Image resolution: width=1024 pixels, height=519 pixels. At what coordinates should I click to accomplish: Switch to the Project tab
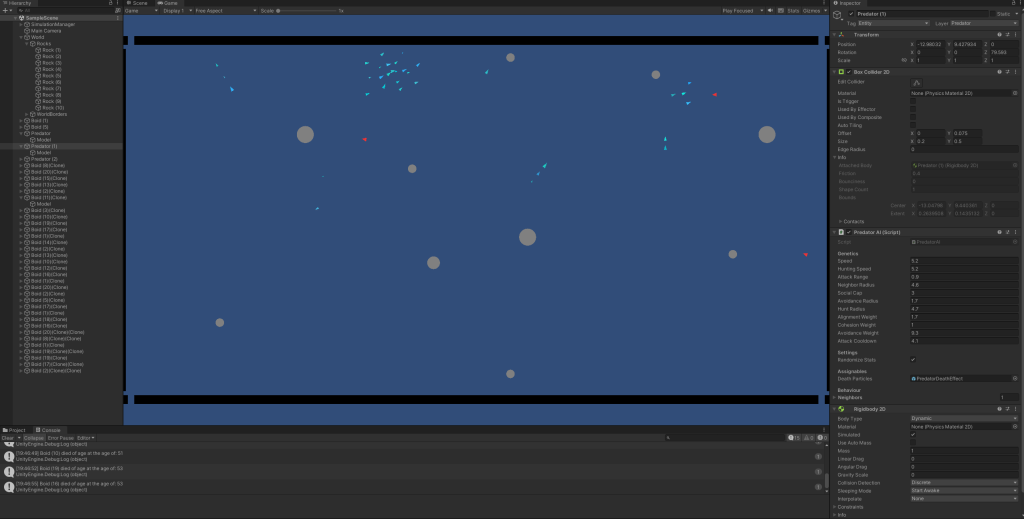click(16, 430)
